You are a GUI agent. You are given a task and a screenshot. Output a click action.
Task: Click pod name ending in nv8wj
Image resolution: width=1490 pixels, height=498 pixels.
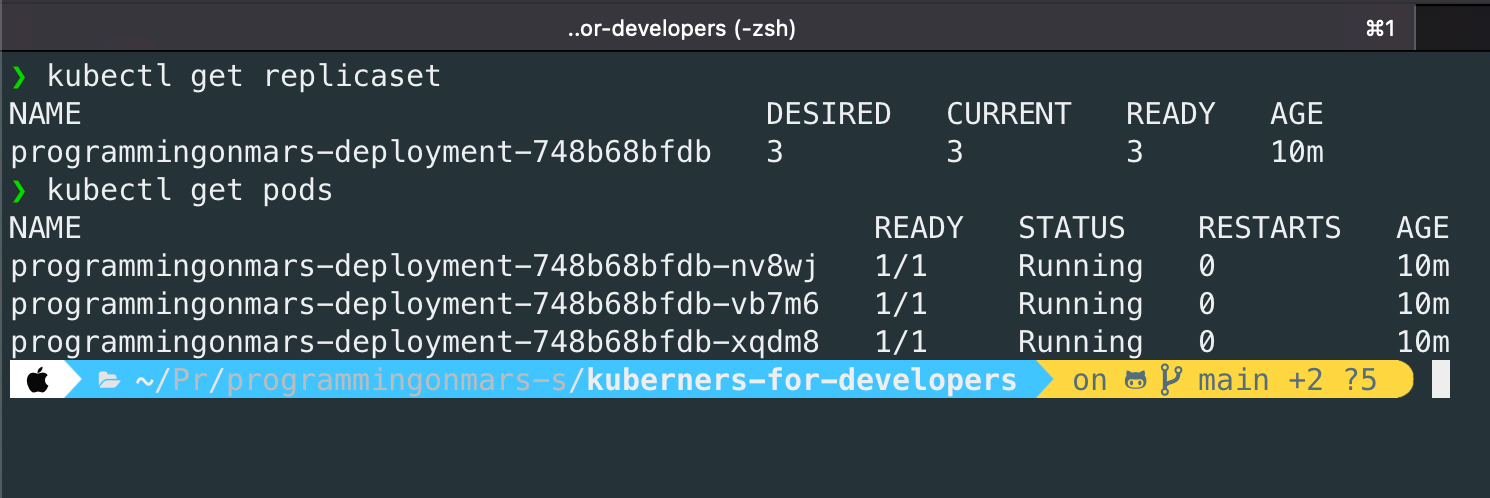point(414,267)
